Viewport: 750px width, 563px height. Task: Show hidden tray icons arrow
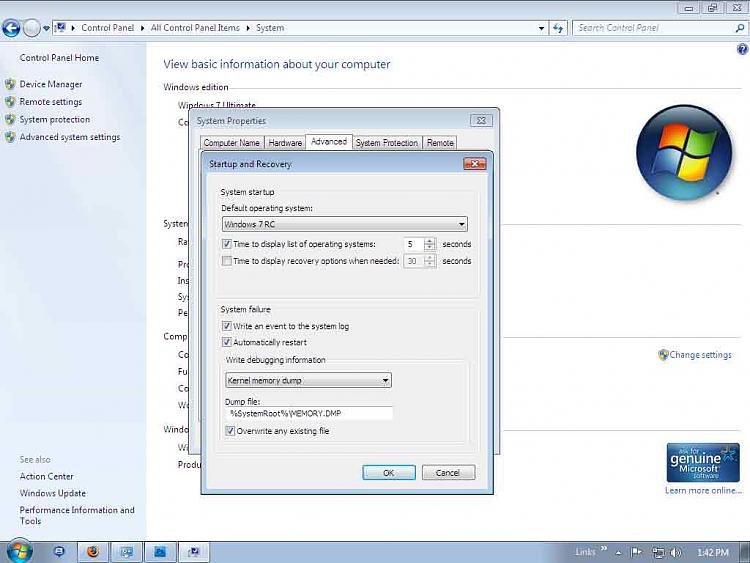coord(618,552)
